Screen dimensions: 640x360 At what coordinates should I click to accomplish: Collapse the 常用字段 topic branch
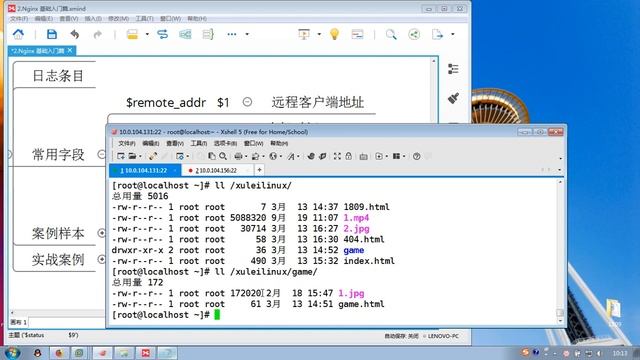point(101,154)
